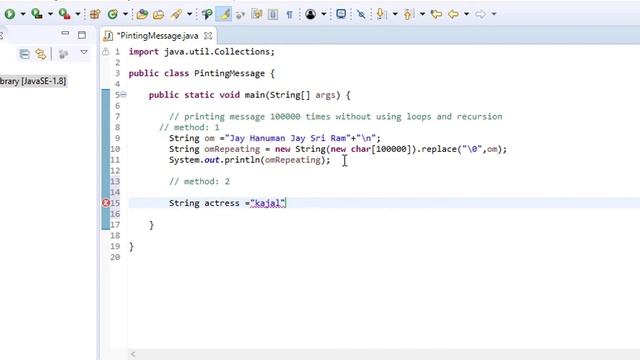Click small gray icon right of Mark Occurrences

click(x=240, y=15)
